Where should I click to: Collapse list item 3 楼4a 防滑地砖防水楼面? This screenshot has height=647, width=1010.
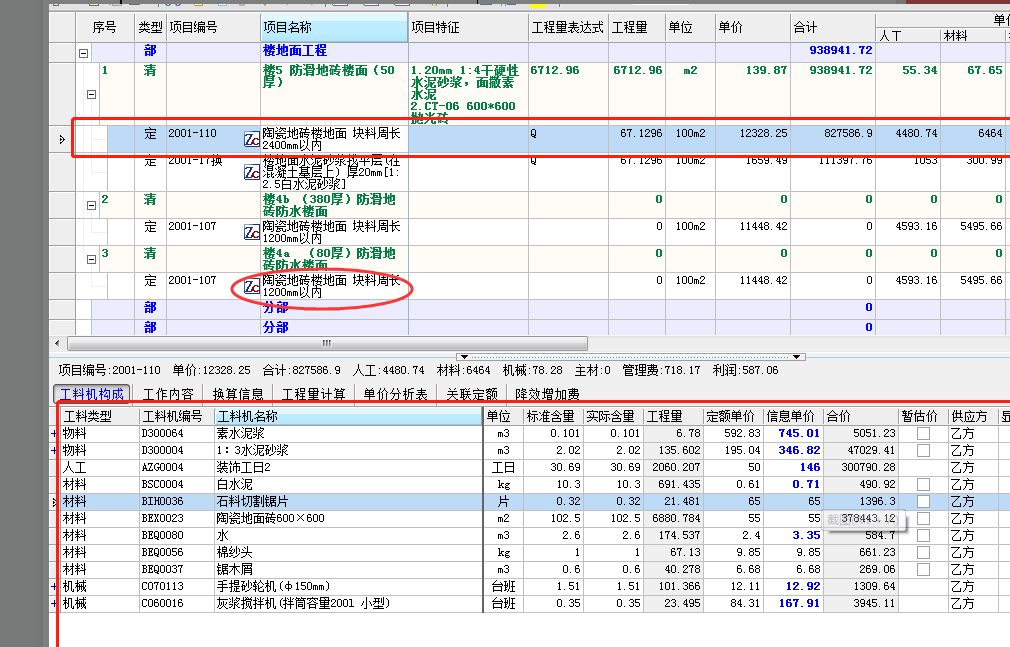pos(91,259)
